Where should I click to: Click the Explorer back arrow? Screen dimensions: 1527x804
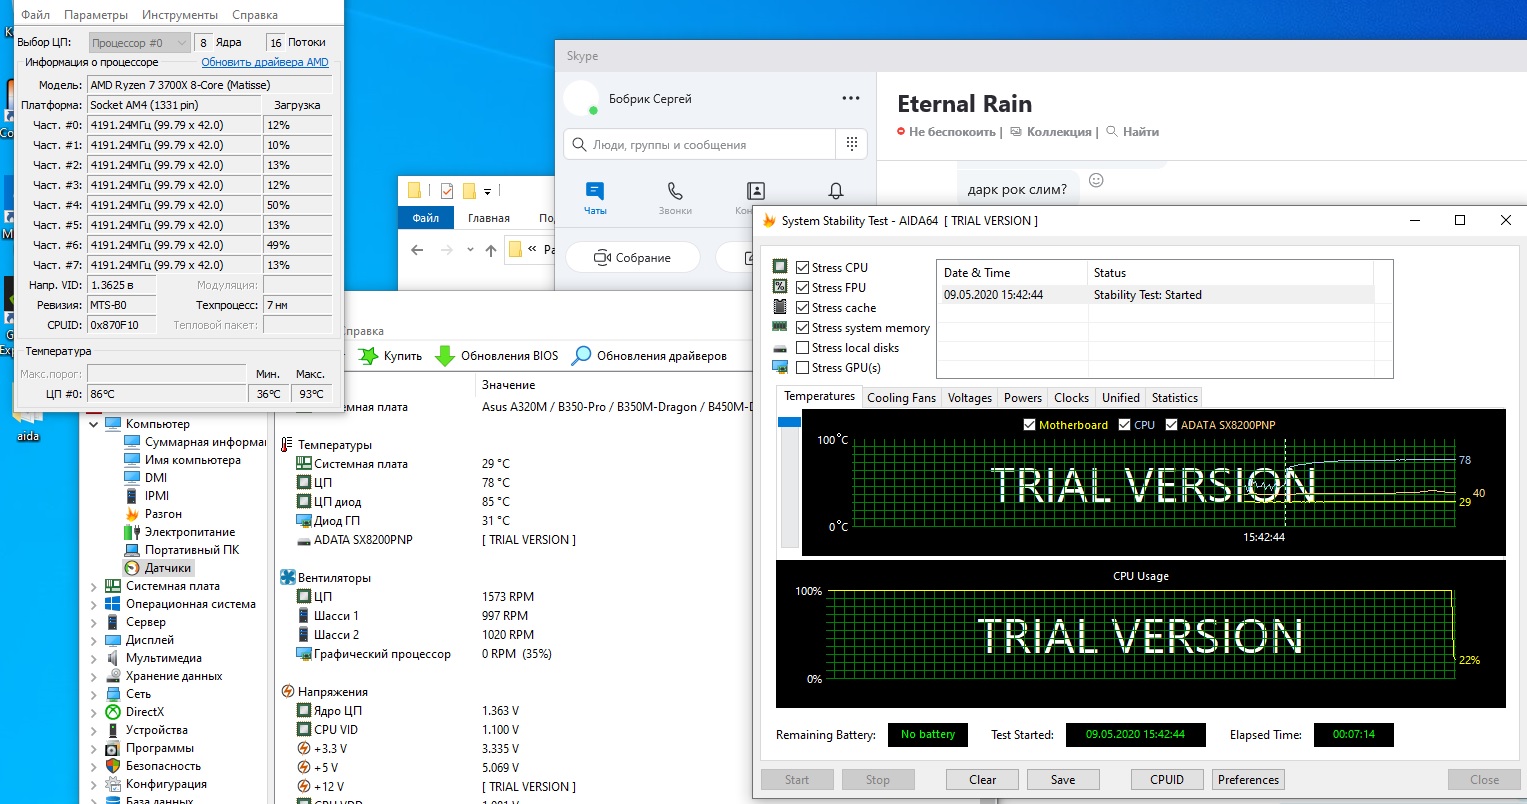click(x=418, y=250)
